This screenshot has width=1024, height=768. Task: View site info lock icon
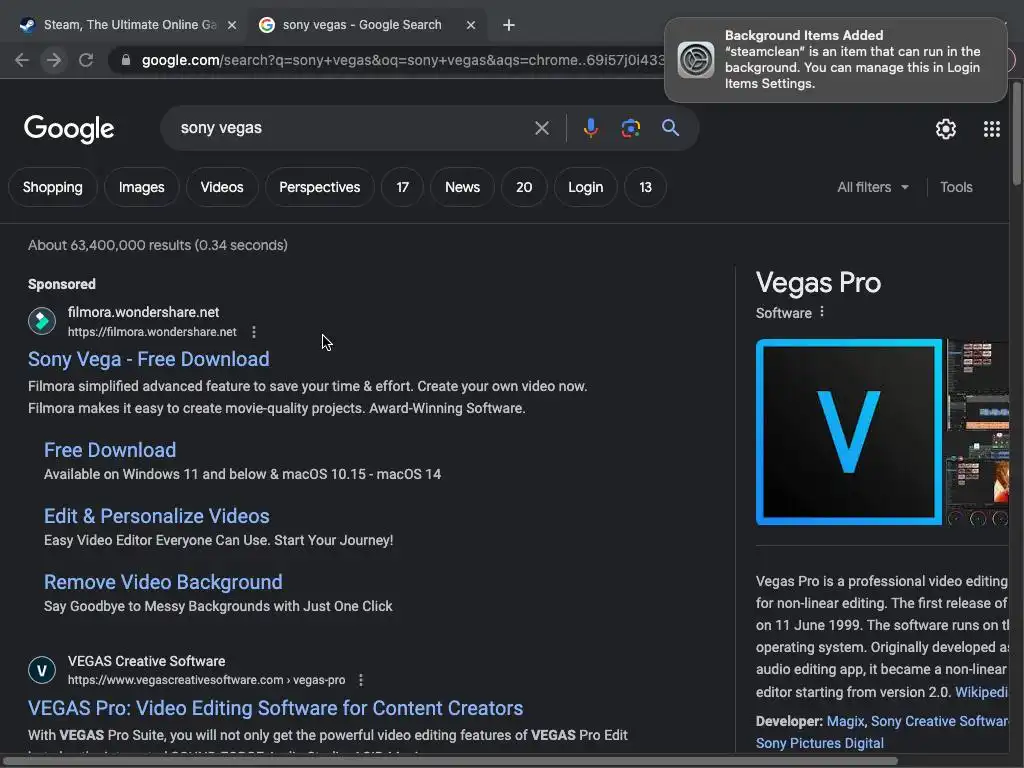click(126, 60)
